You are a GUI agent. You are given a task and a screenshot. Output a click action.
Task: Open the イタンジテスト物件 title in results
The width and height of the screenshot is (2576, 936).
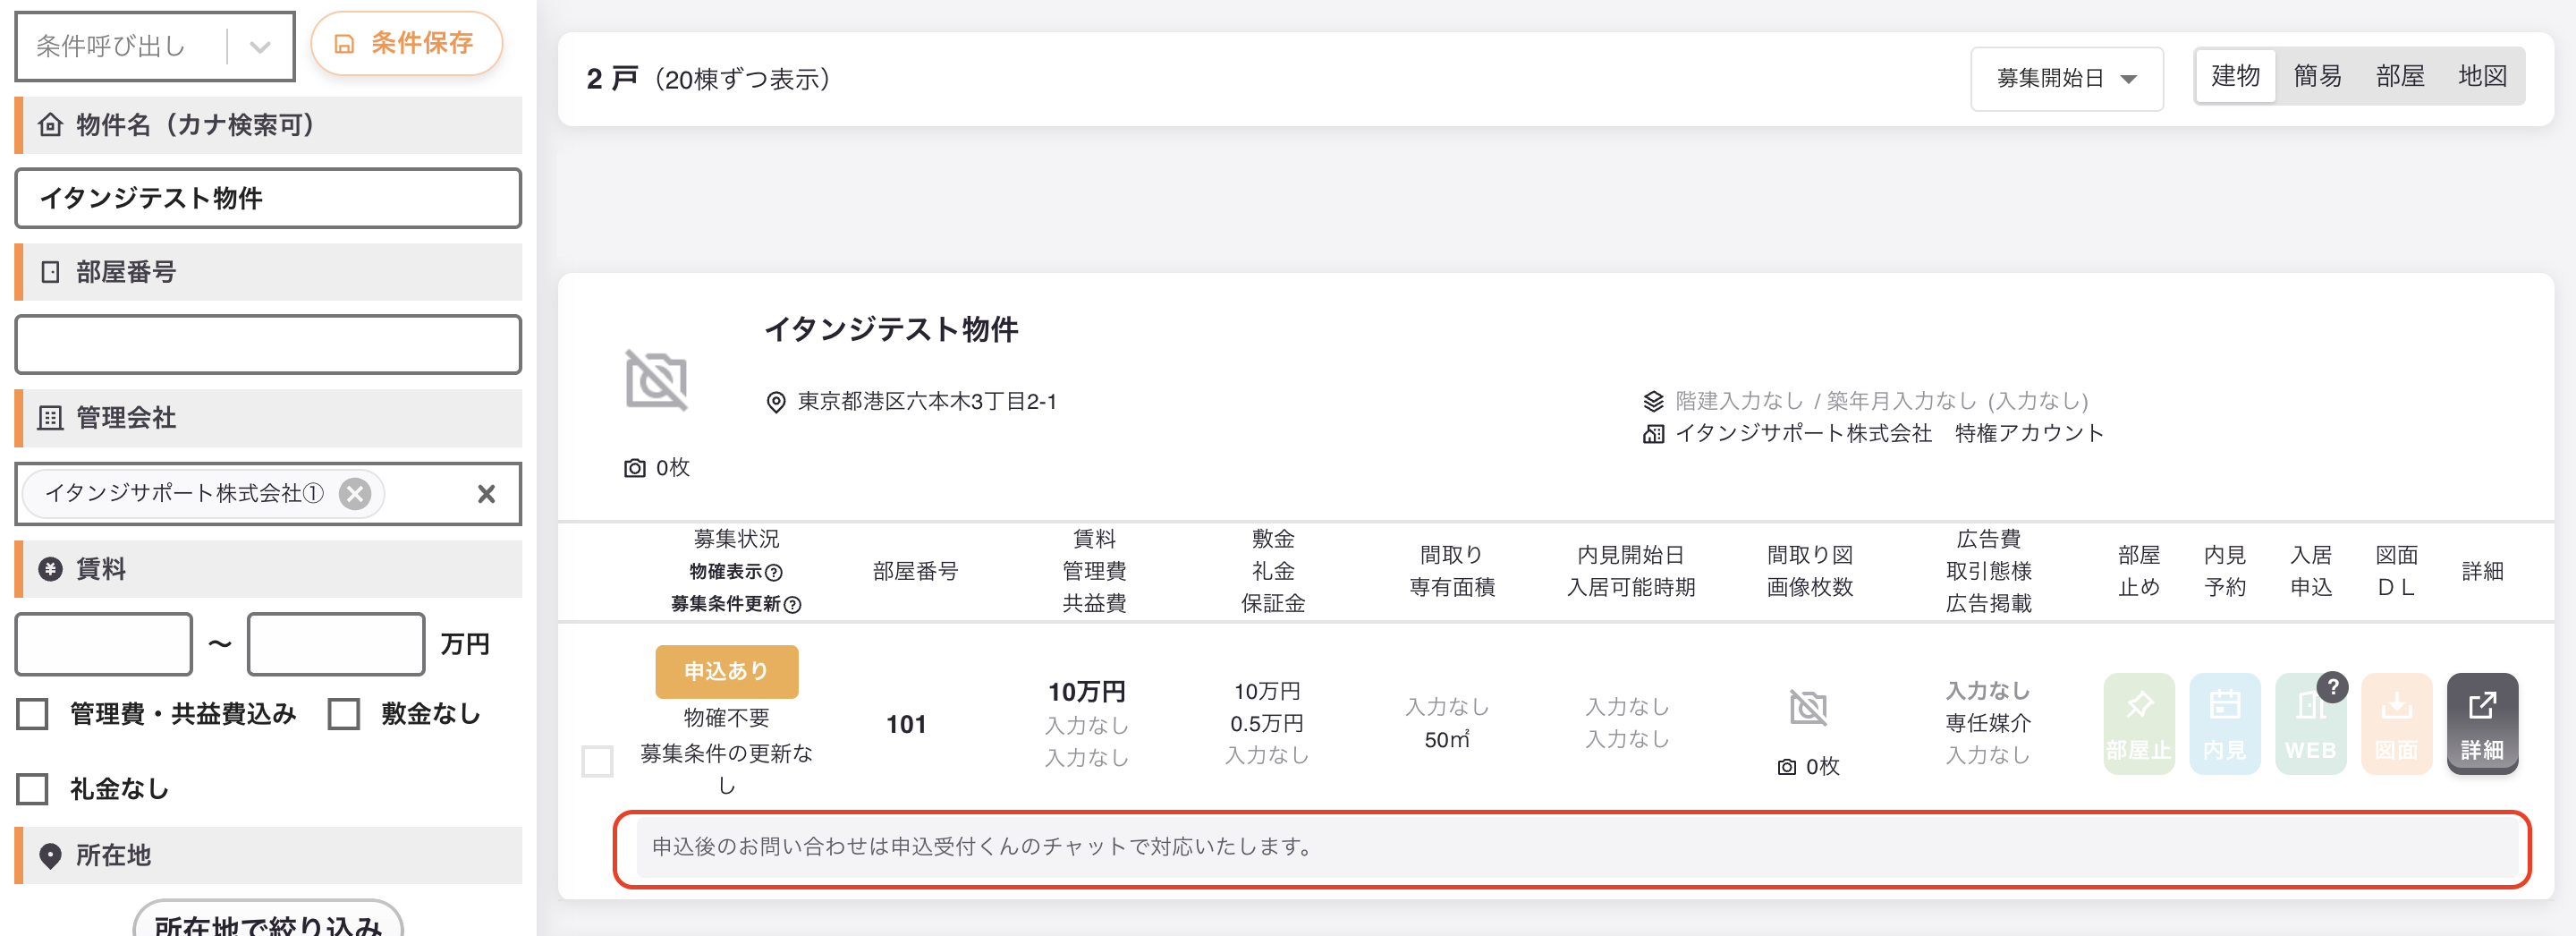click(891, 329)
